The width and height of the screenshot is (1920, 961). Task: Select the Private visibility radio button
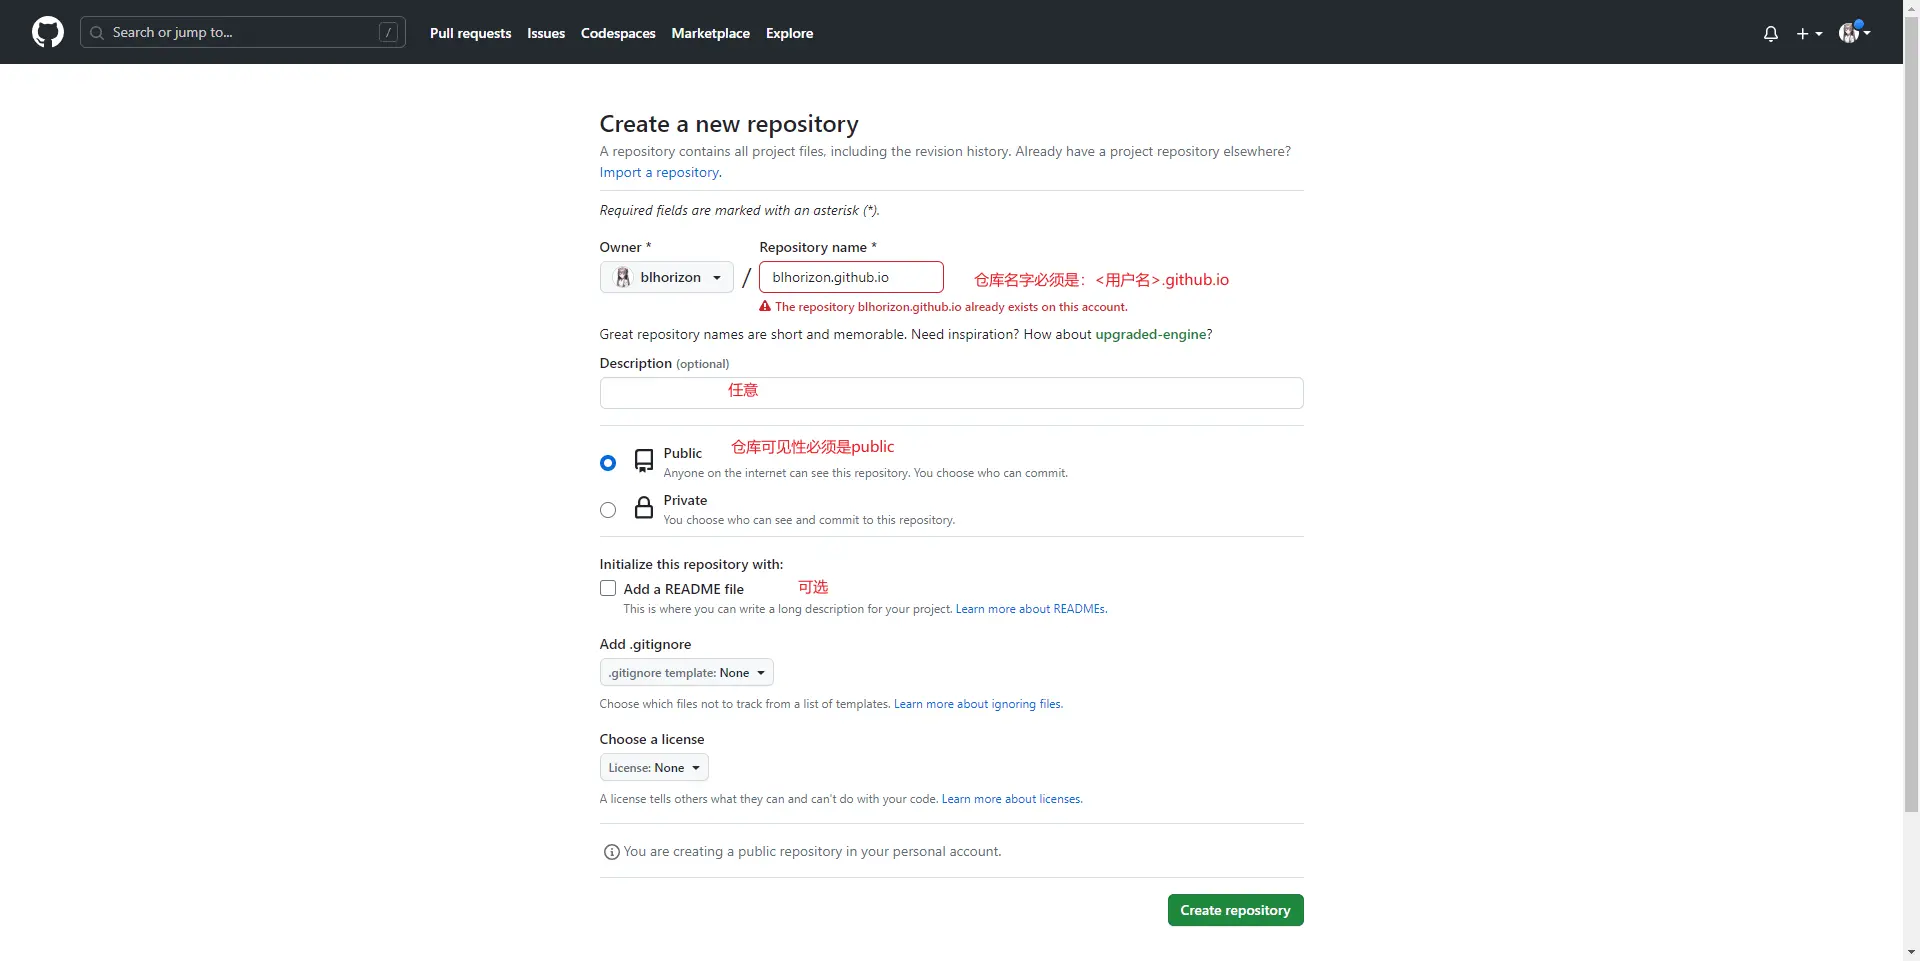coord(608,510)
